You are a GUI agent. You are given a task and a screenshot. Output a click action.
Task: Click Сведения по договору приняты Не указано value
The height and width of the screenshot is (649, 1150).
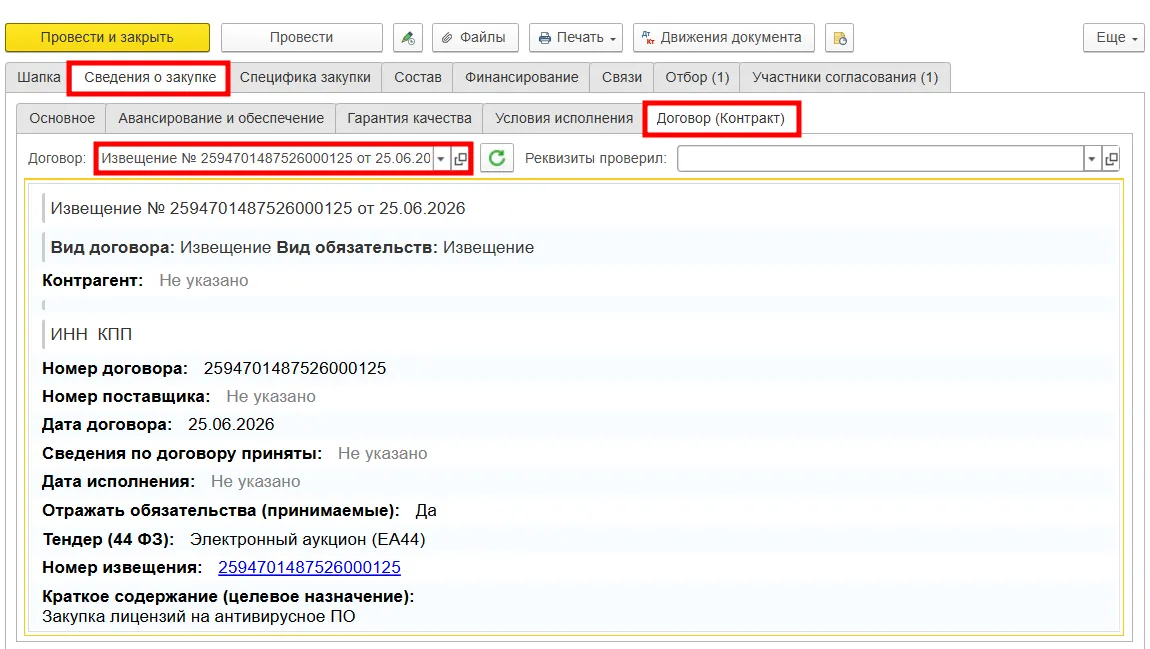[x=382, y=453]
